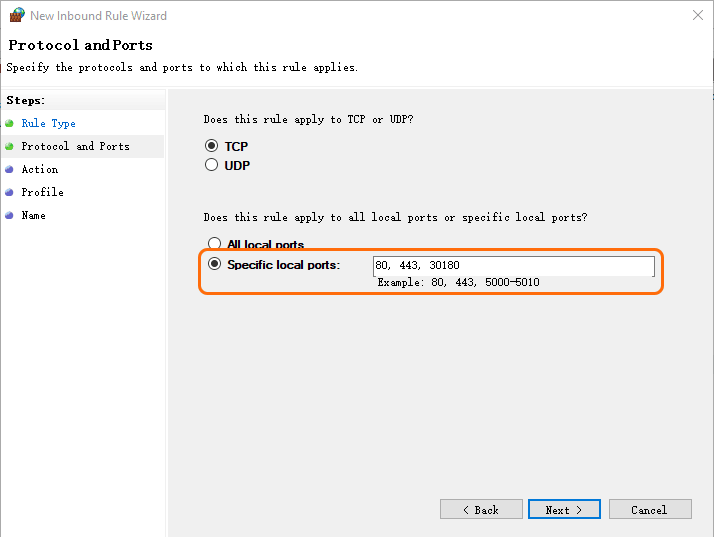Select the Name step in sidebar
Screen dimensions: 714x537
[x=33, y=215]
